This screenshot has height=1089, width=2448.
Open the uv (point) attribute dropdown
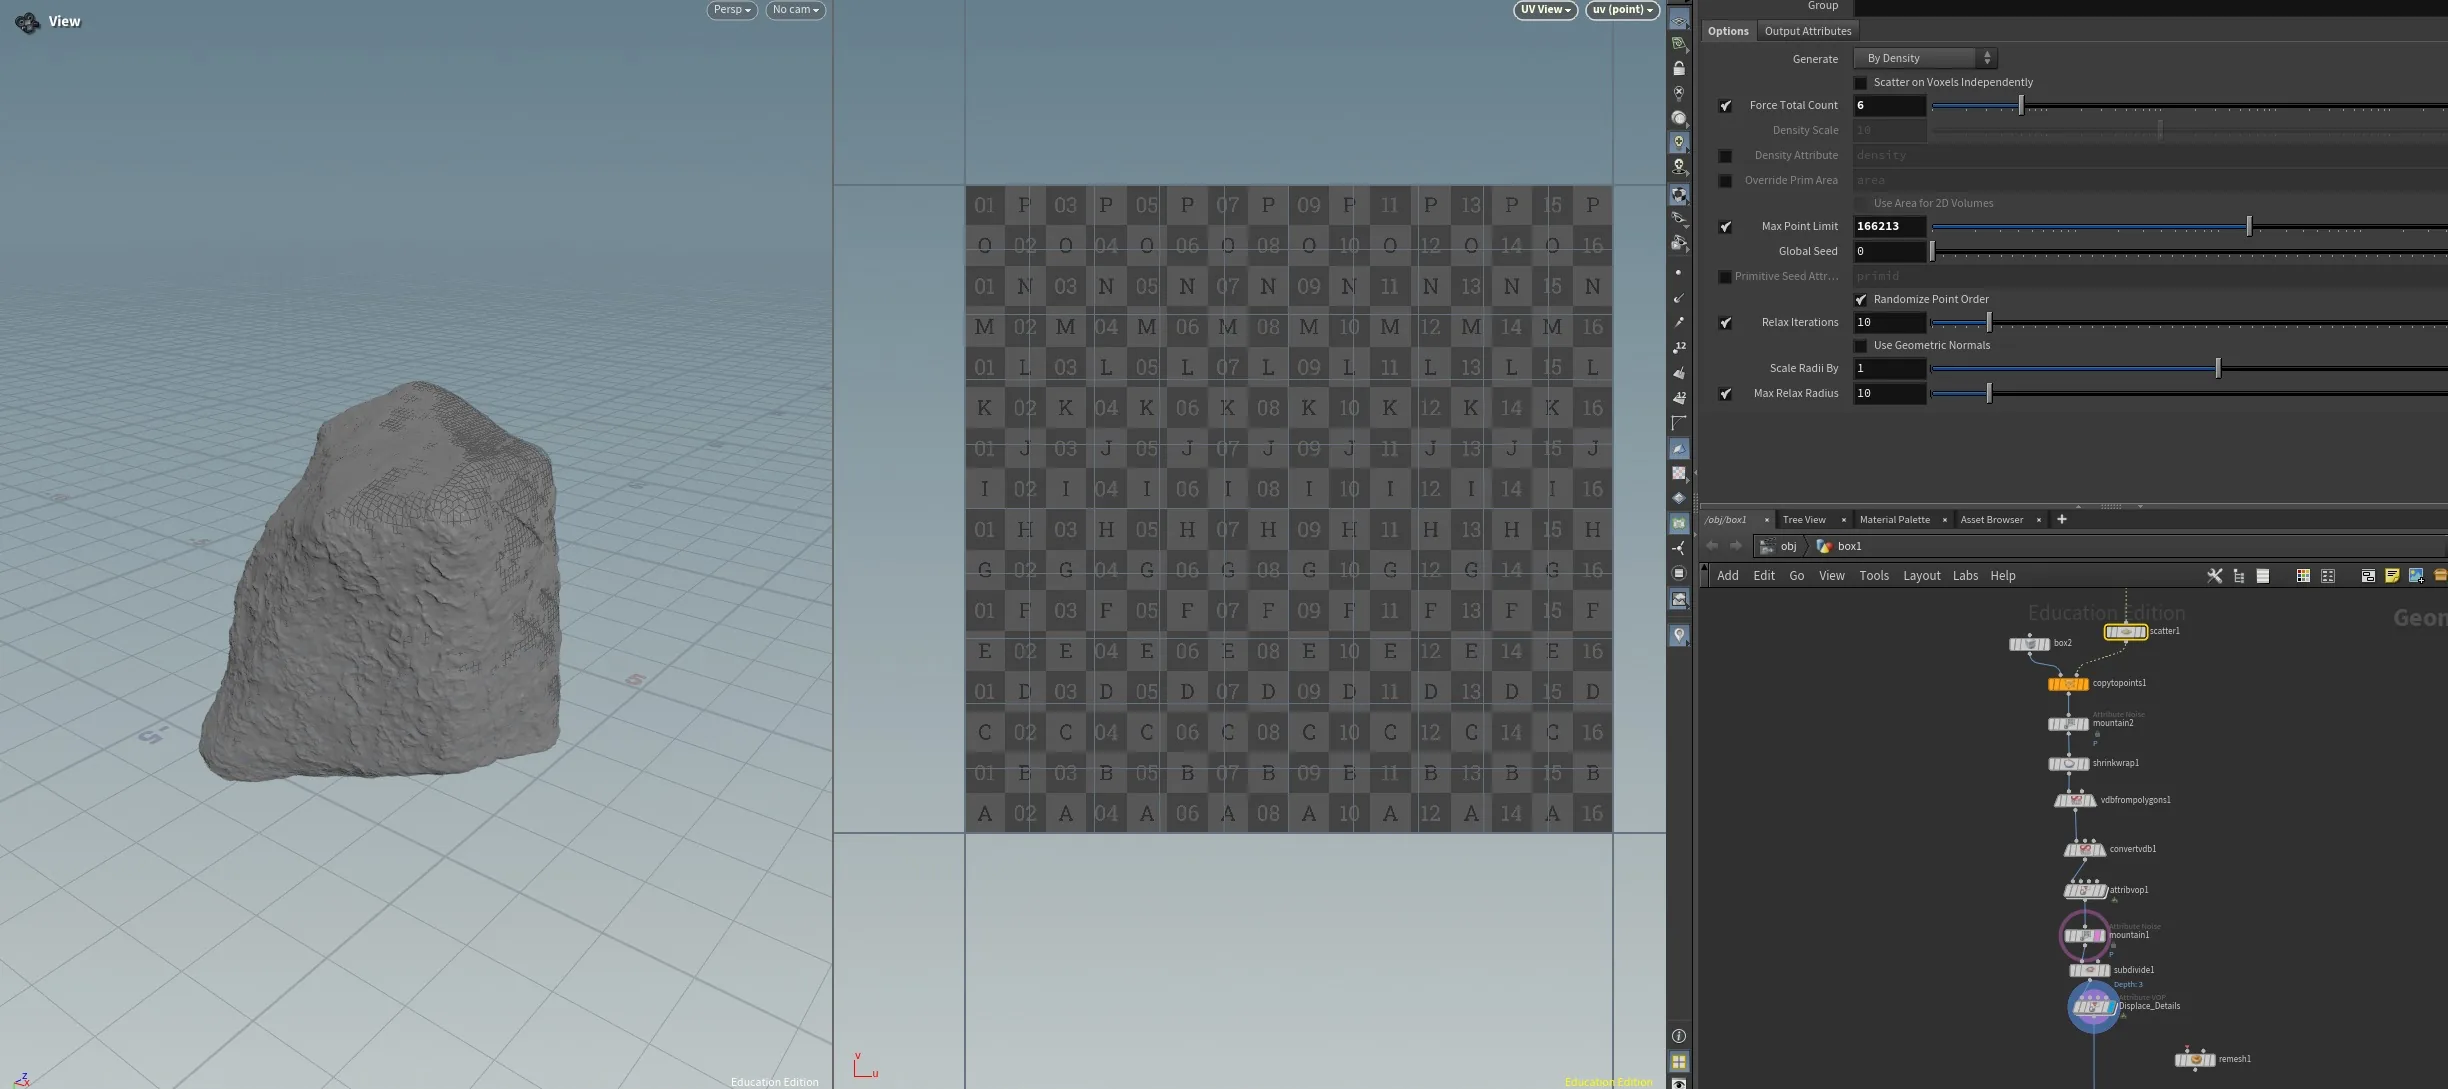pyautogui.click(x=1622, y=10)
